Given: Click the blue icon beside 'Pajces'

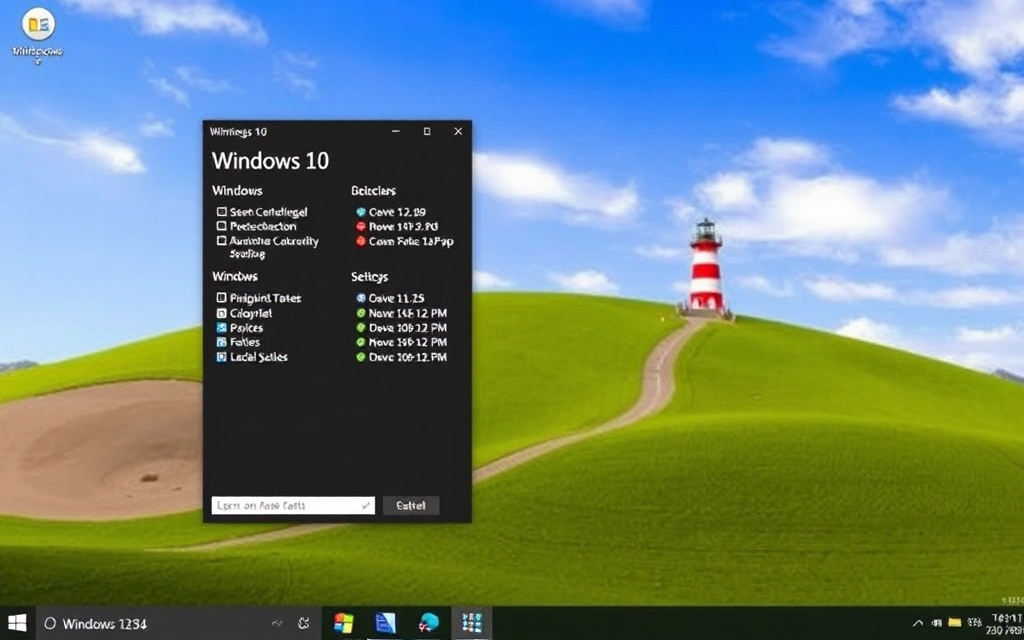Looking at the screenshot, I should coord(222,327).
